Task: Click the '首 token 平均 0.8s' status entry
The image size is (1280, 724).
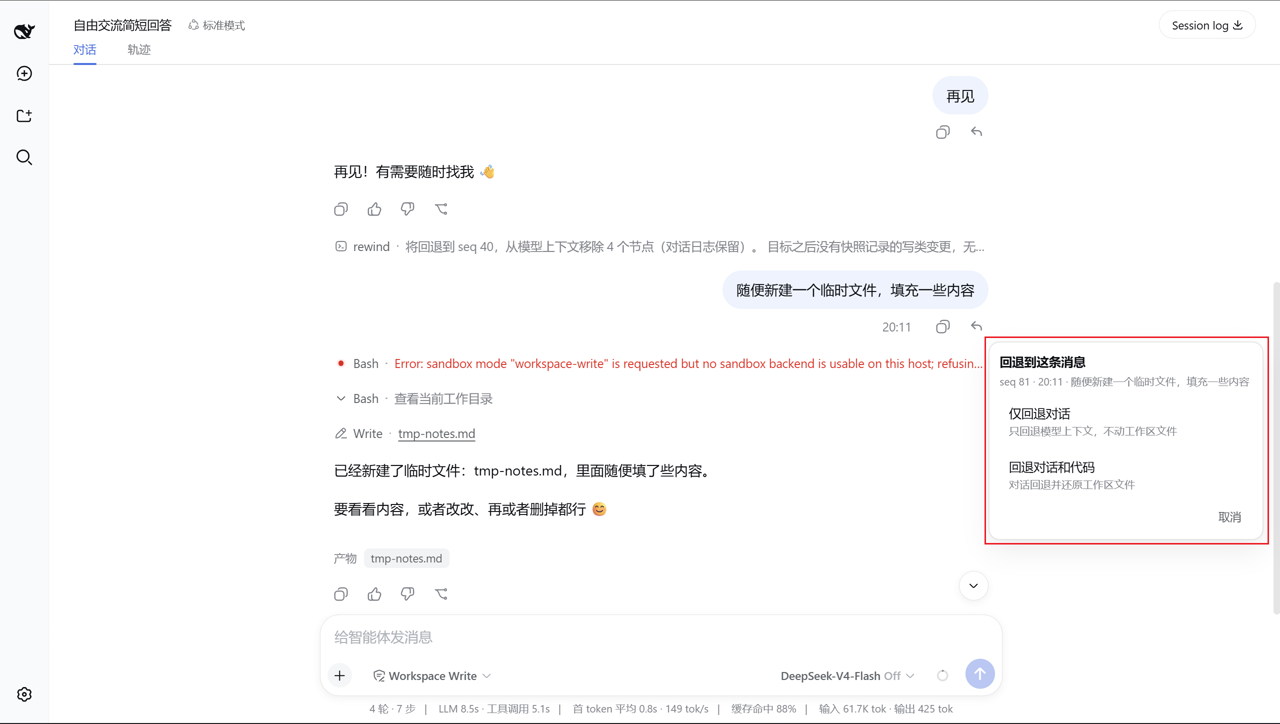Action: pos(640,709)
